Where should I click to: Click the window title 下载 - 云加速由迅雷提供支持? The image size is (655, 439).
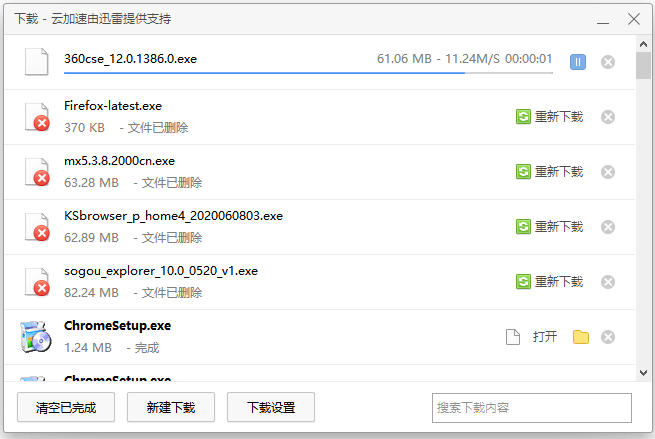click(x=93, y=19)
